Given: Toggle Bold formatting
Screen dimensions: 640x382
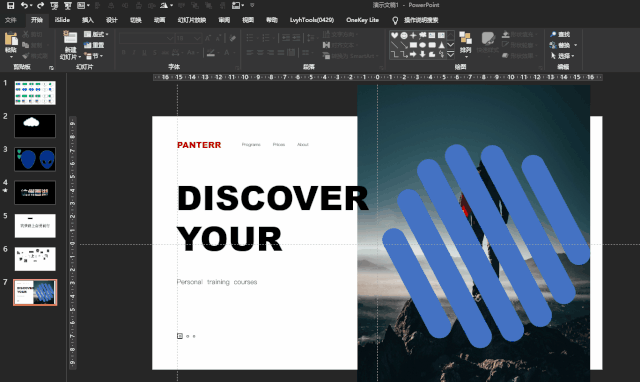Looking at the screenshot, I should pos(124,53).
